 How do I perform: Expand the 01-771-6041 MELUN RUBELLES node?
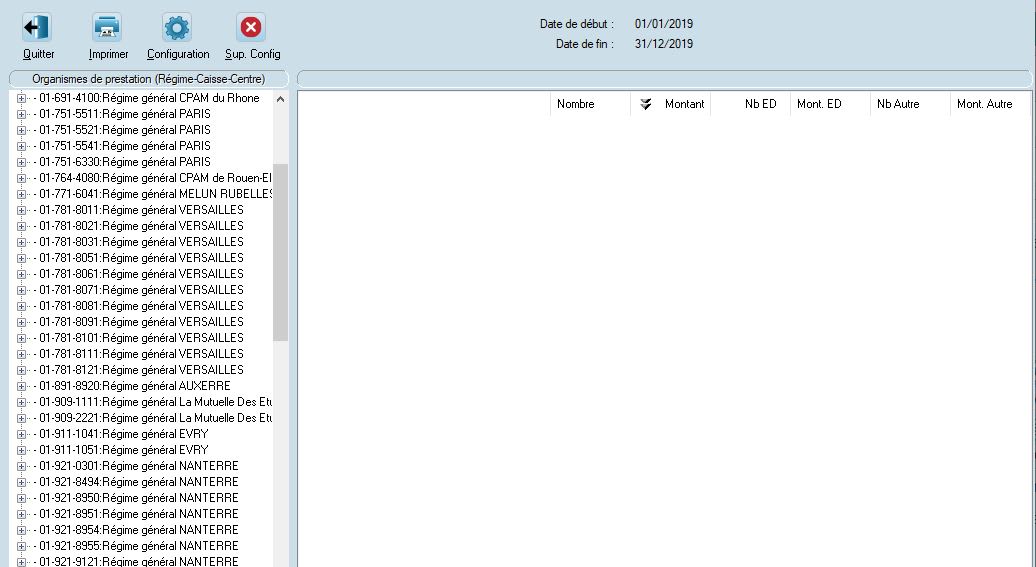21,194
